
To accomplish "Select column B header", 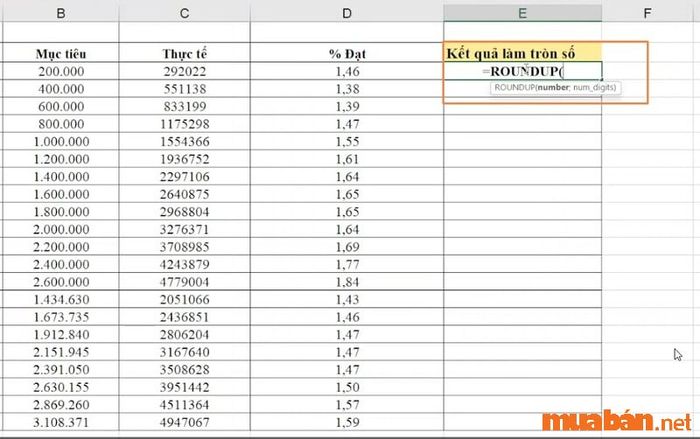I will click(61, 13).
